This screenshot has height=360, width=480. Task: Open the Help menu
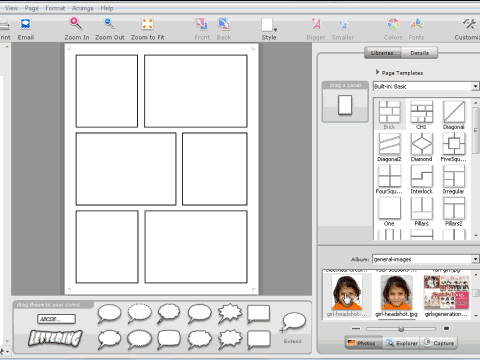(107, 8)
